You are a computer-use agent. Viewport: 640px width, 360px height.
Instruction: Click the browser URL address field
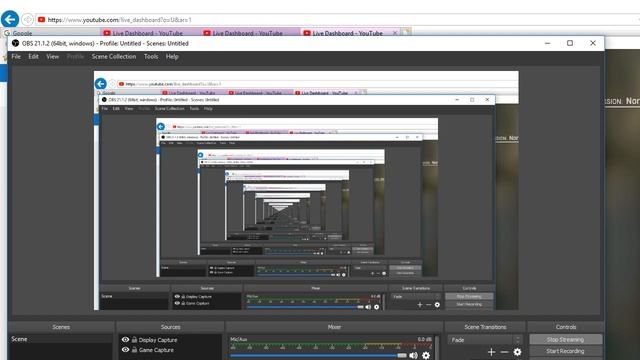pyautogui.click(x=339, y=19)
